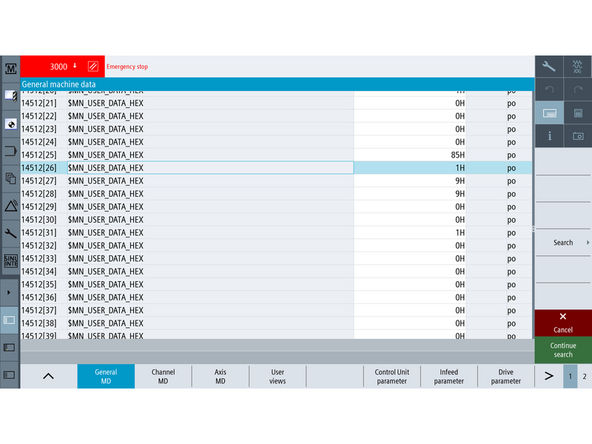The height and width of the screenshot is (444, 592).
Task: Select the highlighted screen layout icon
Action: click(x=9, y=320)
